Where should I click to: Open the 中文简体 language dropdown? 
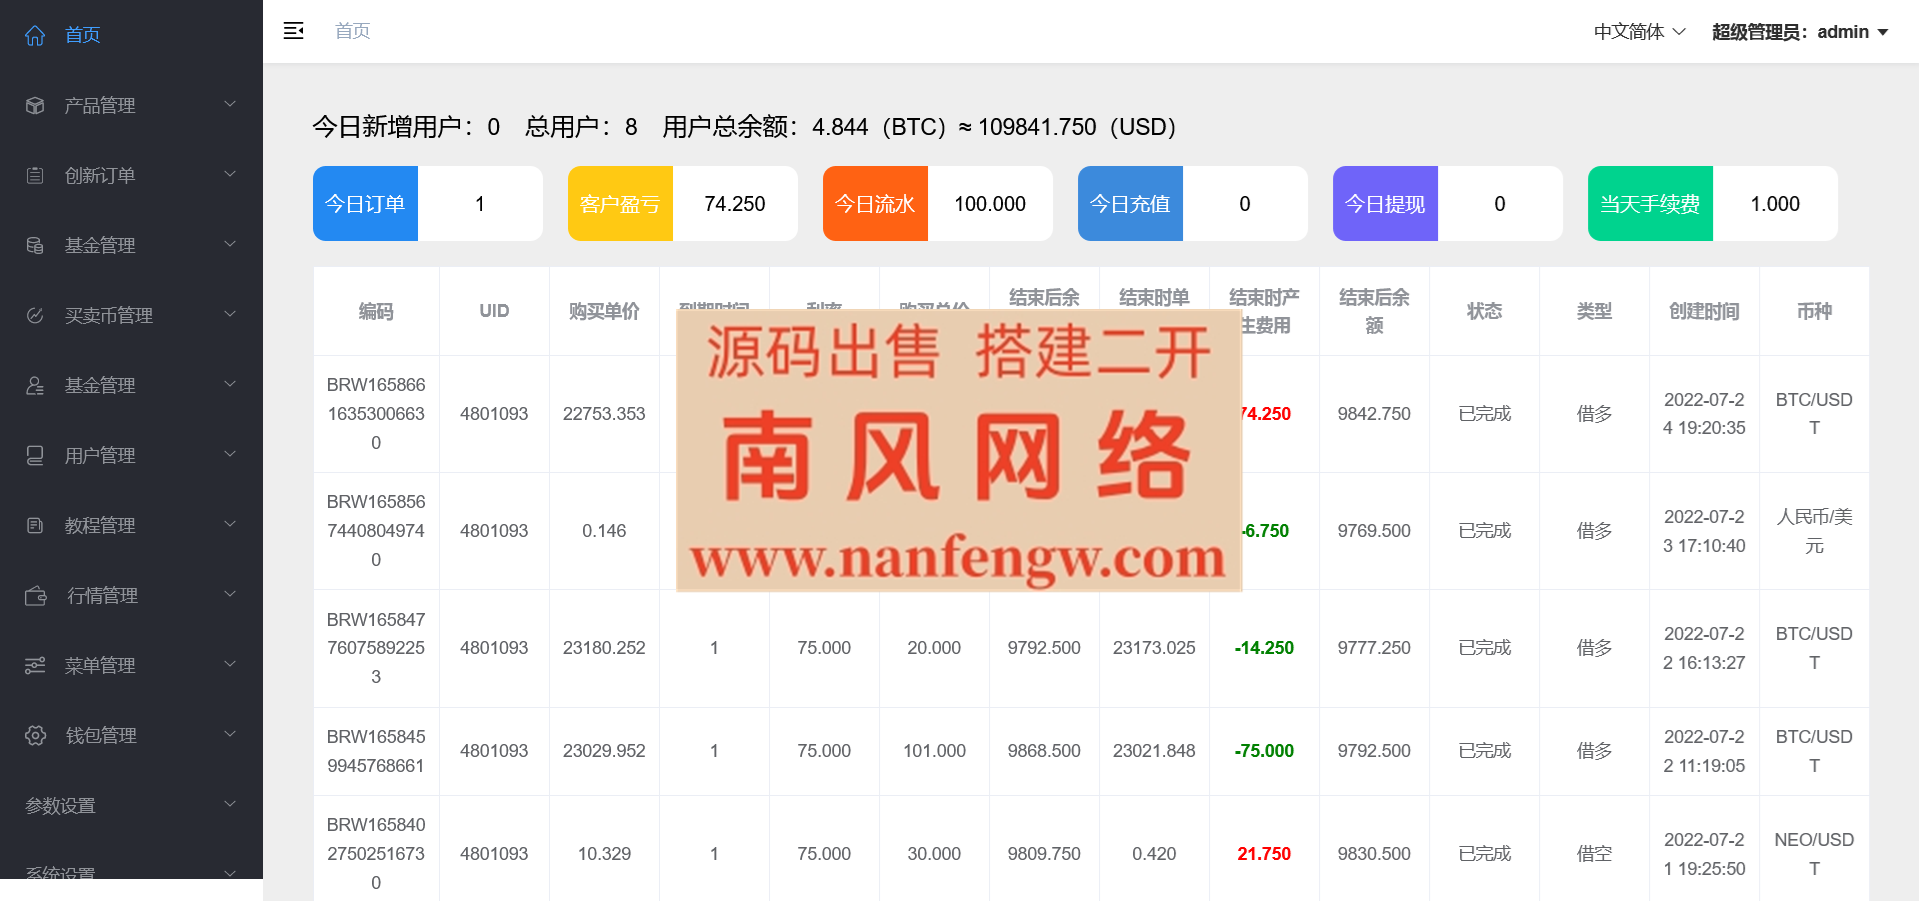click(1639, 32)
